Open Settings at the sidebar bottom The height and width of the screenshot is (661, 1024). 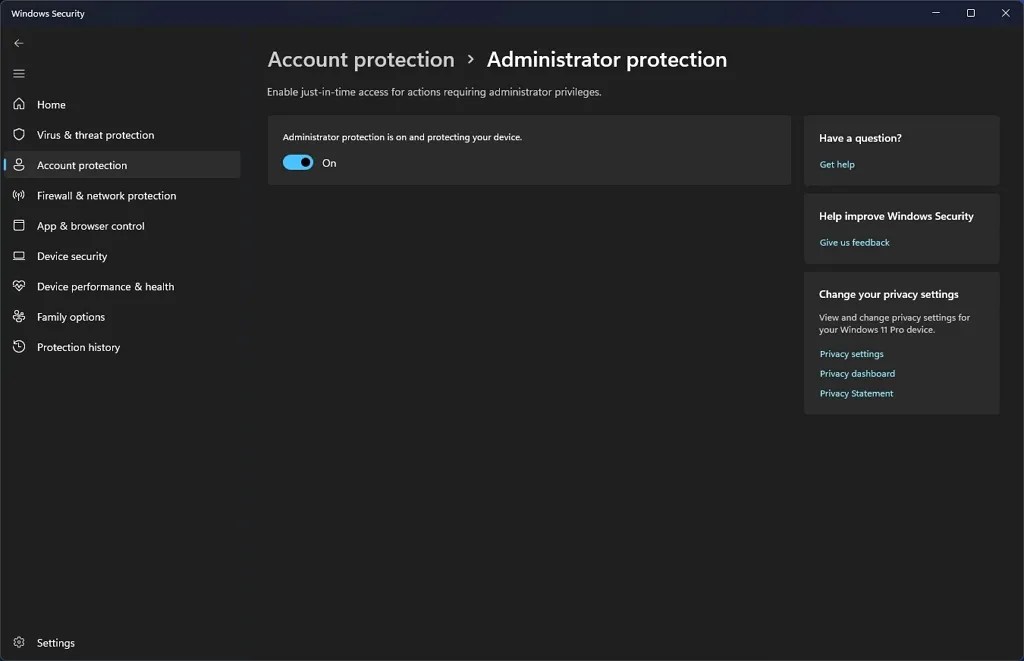pyautogui.click(x=122, y=643)
